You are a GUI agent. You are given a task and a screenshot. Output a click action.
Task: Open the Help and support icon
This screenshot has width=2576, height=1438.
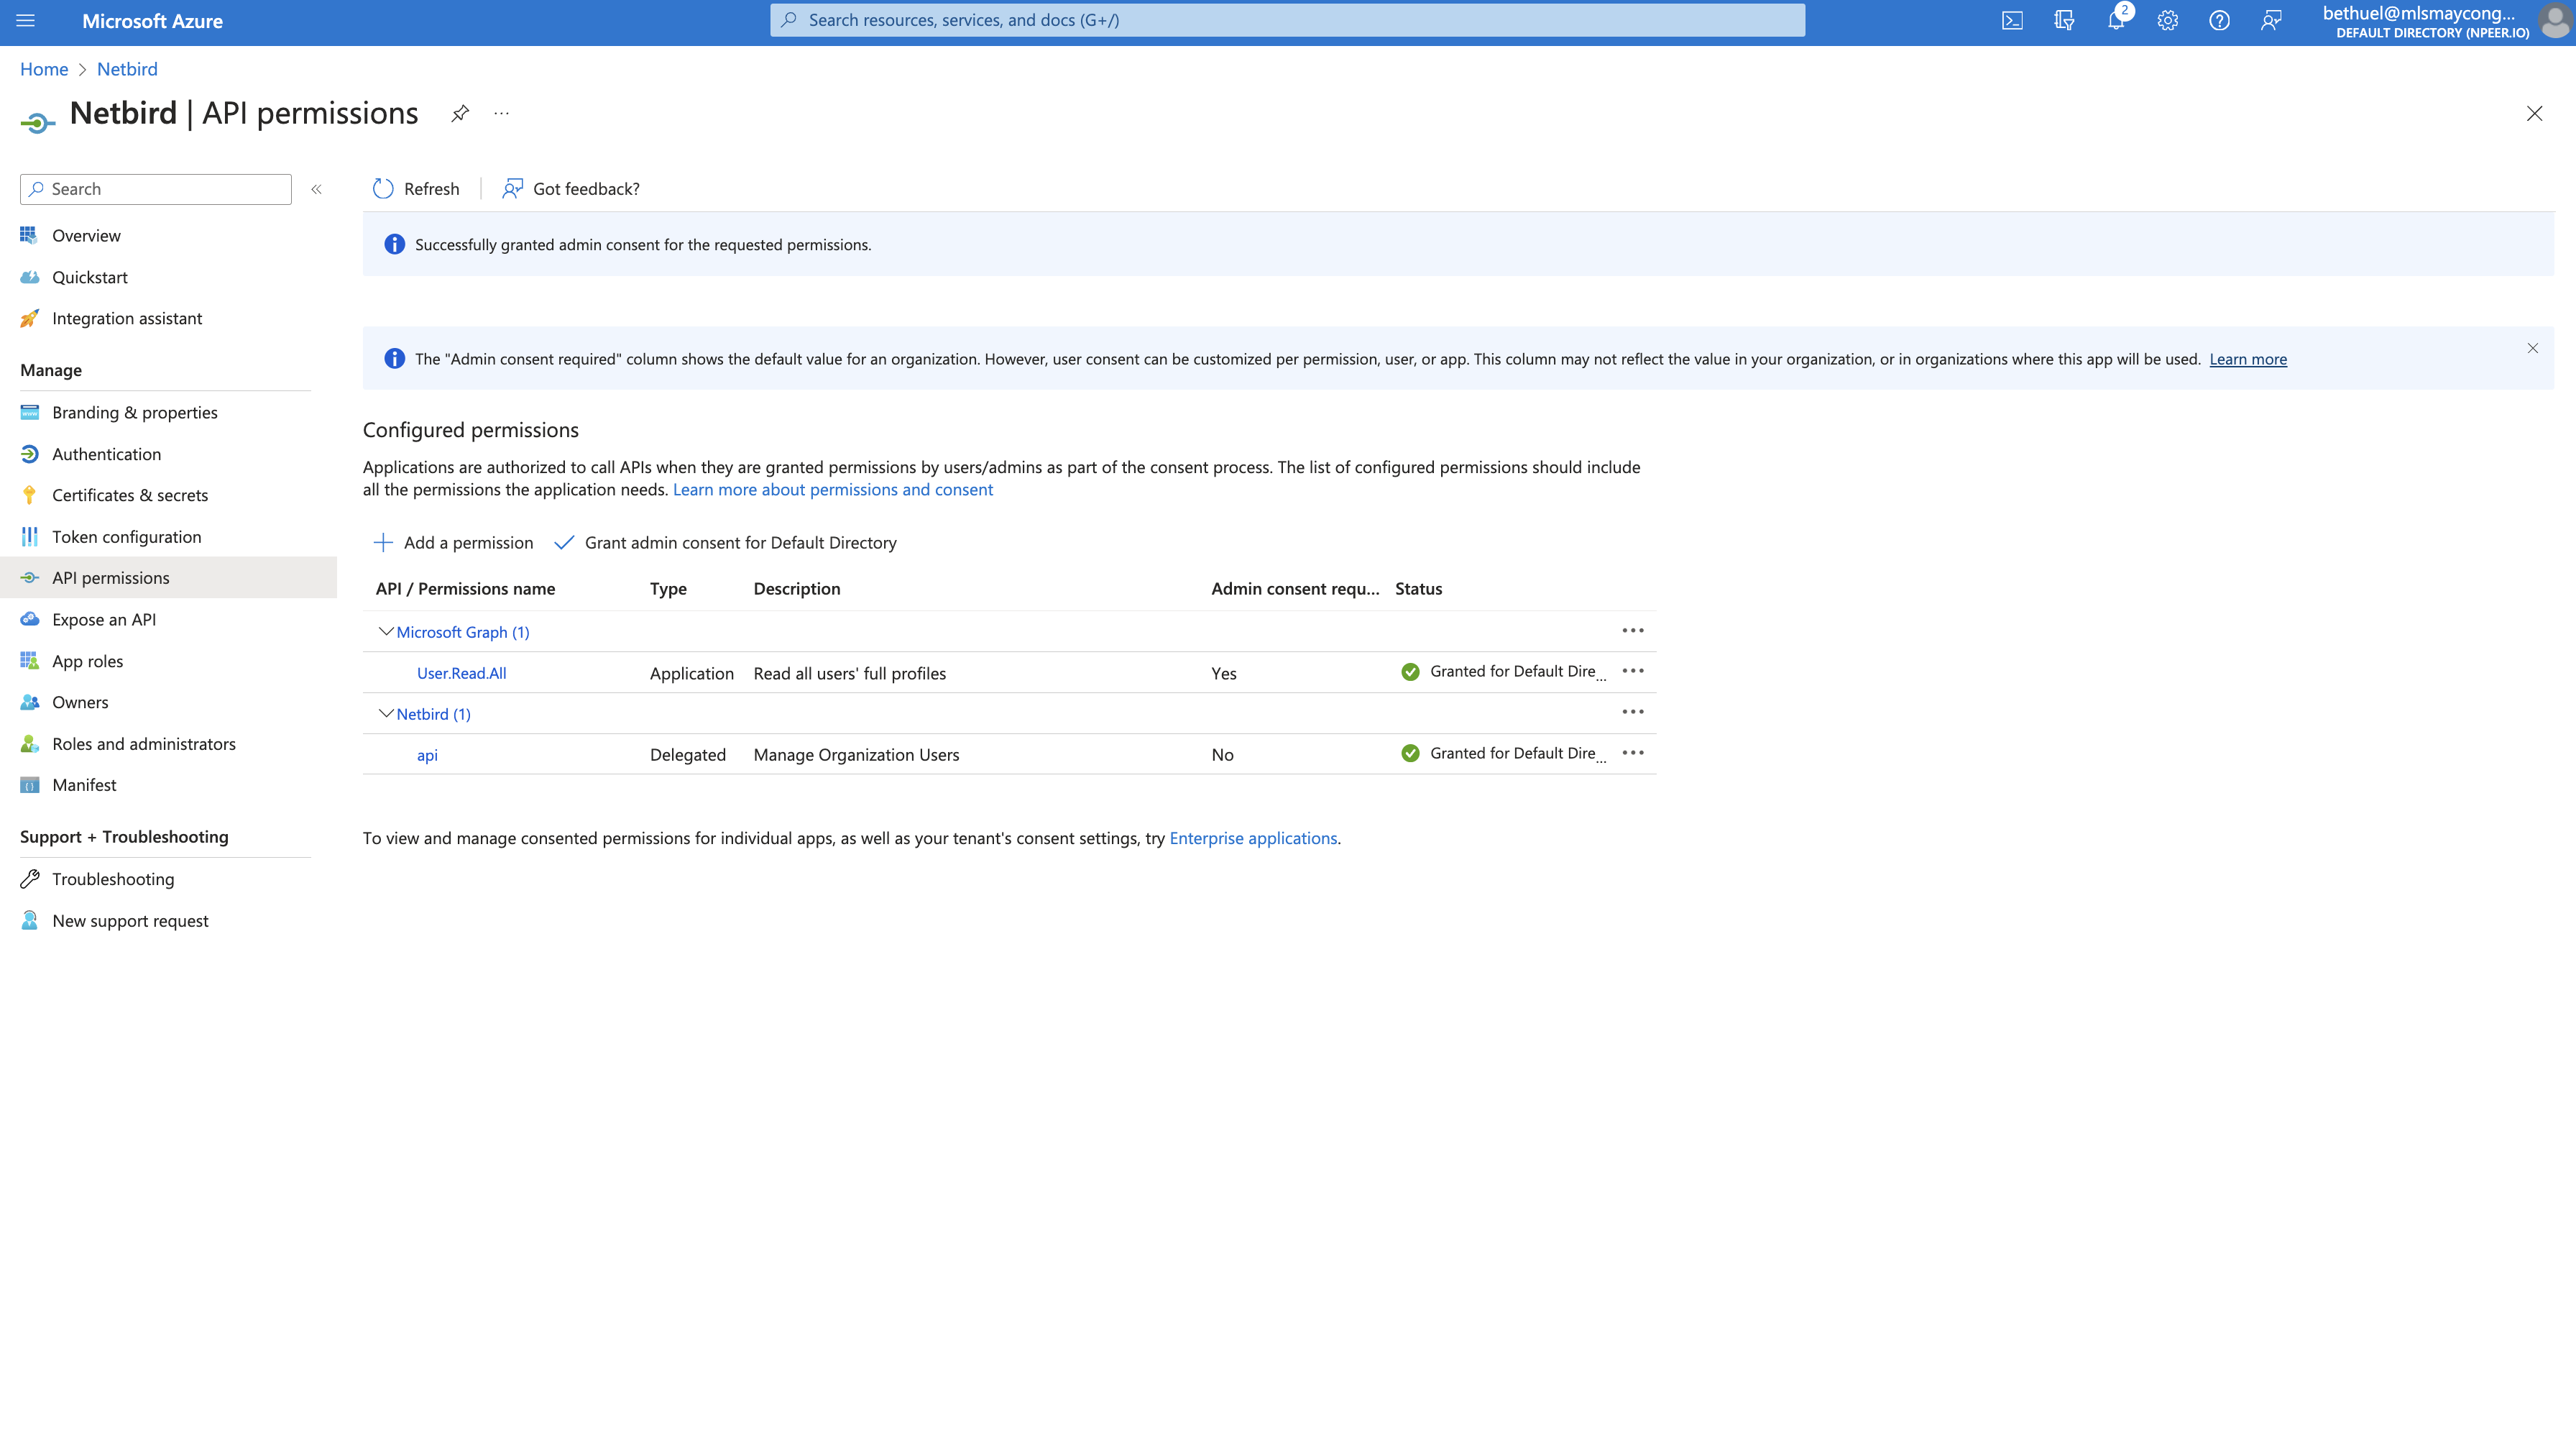[x=2219, y=20]
